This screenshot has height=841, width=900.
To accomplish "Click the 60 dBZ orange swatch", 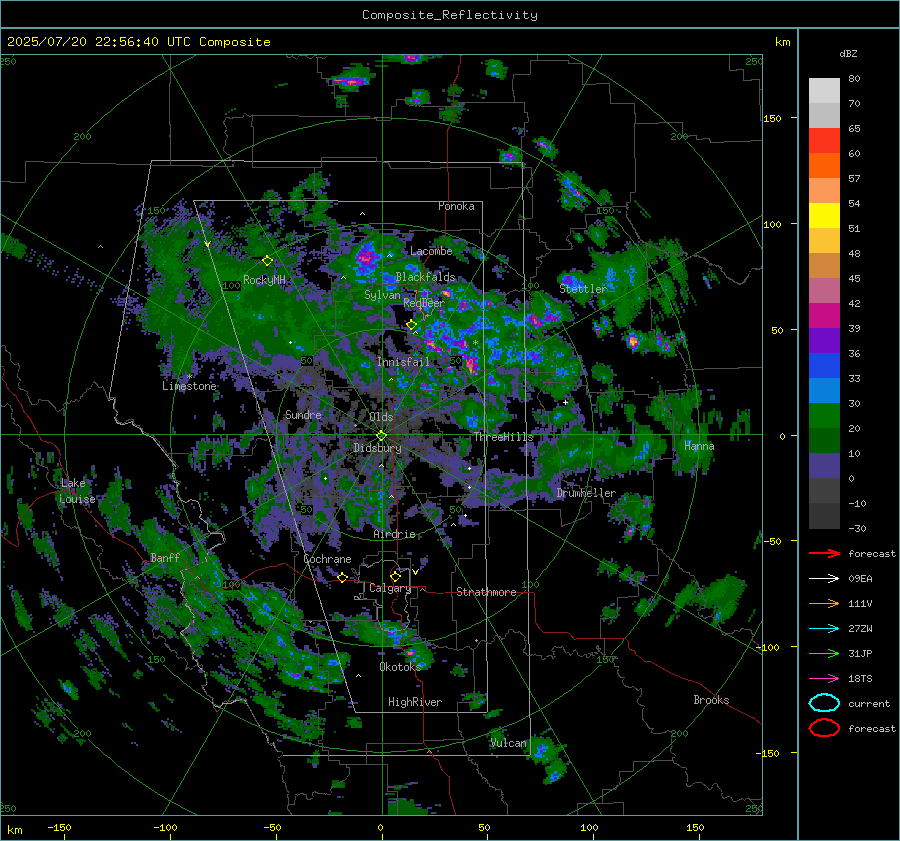I will pyautogui.click(x=824, y=166).
